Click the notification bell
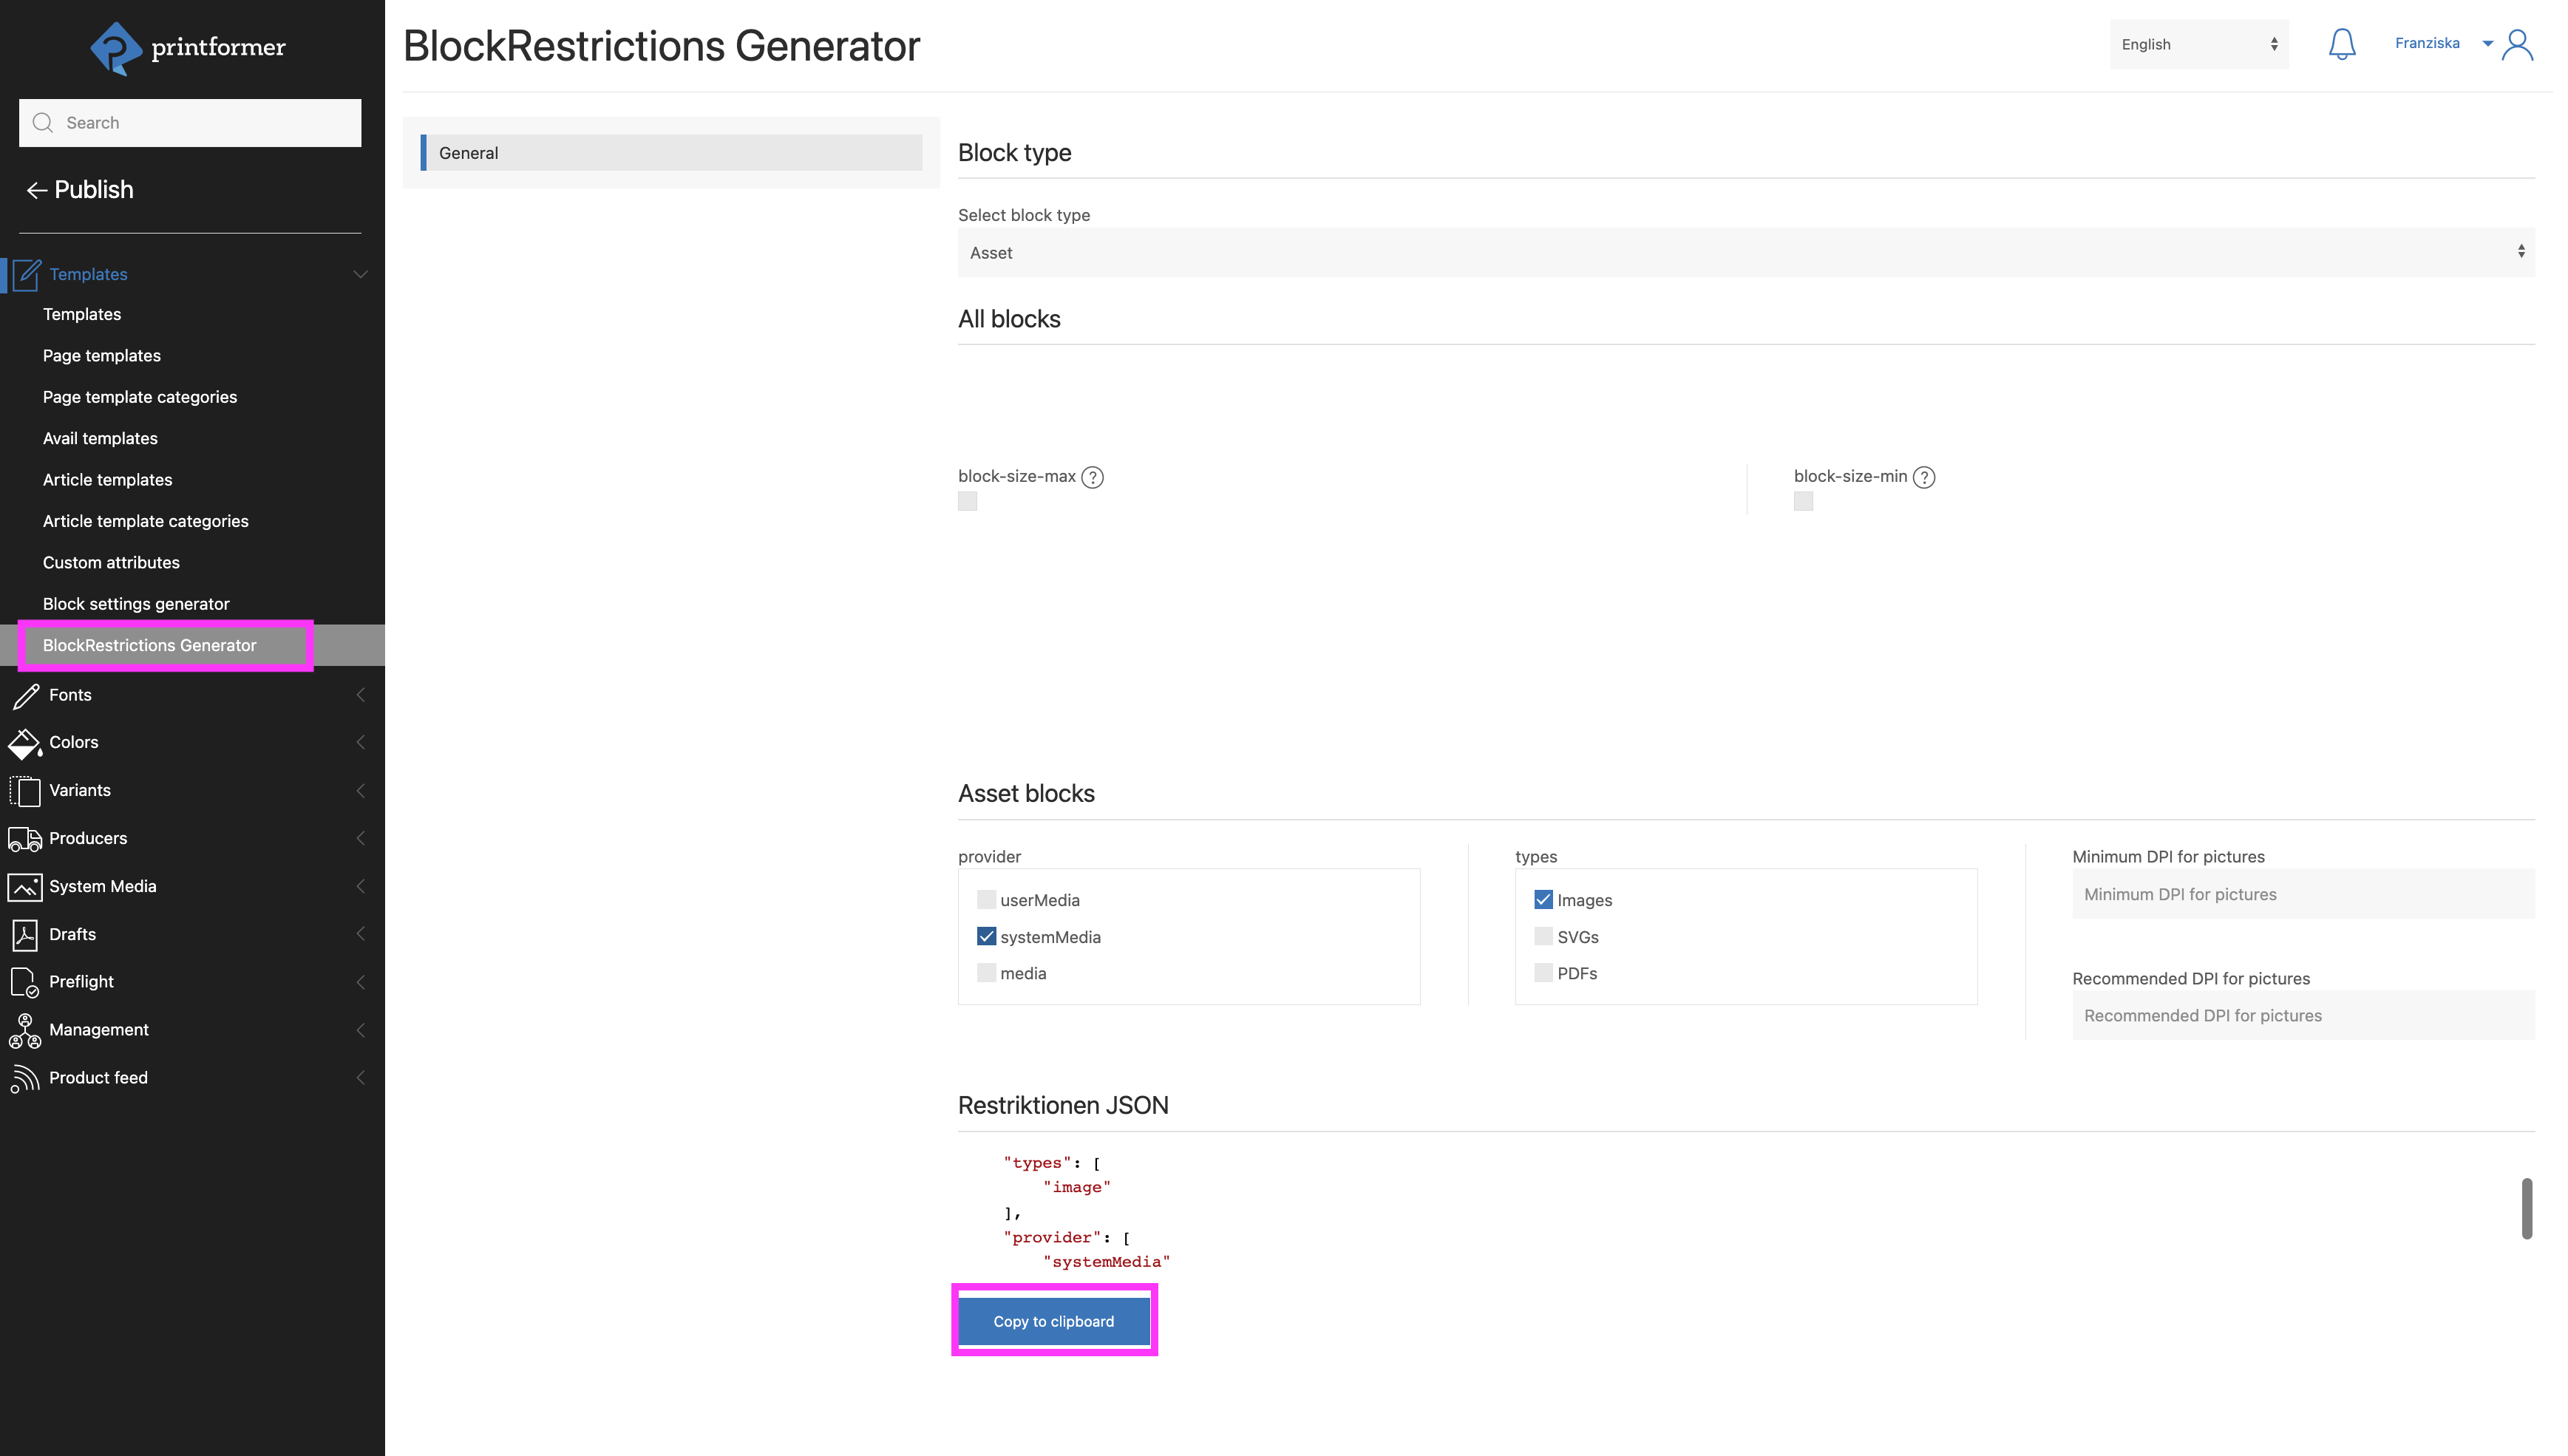 (x=2342, y=44)
